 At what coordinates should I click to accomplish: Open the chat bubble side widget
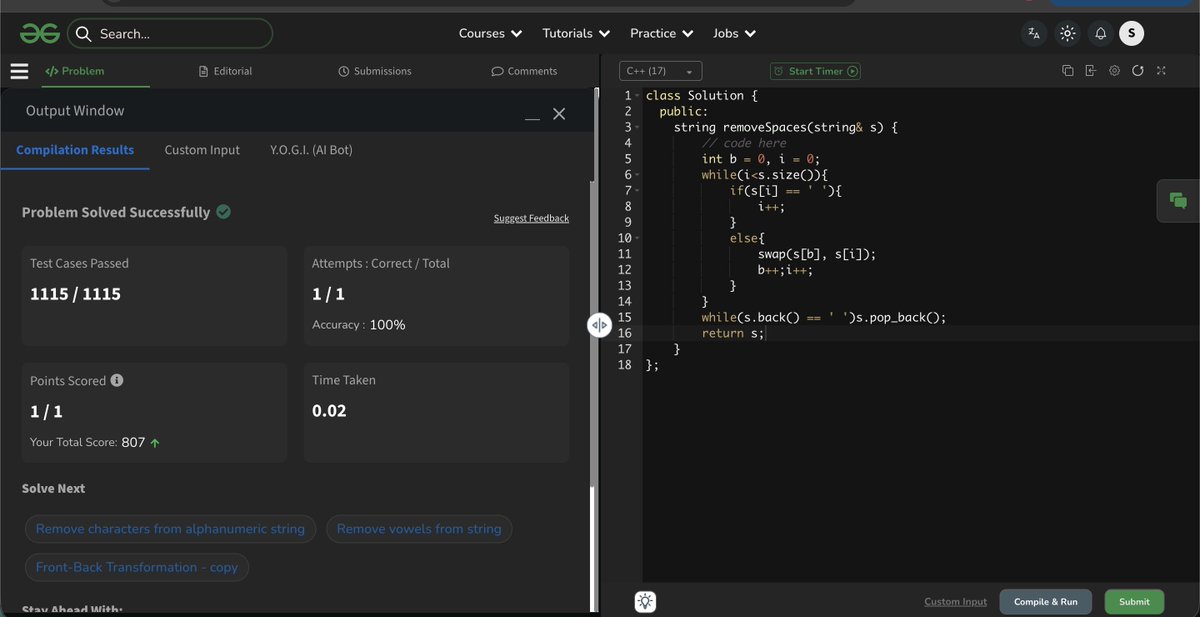click(x=1178, y=201)
